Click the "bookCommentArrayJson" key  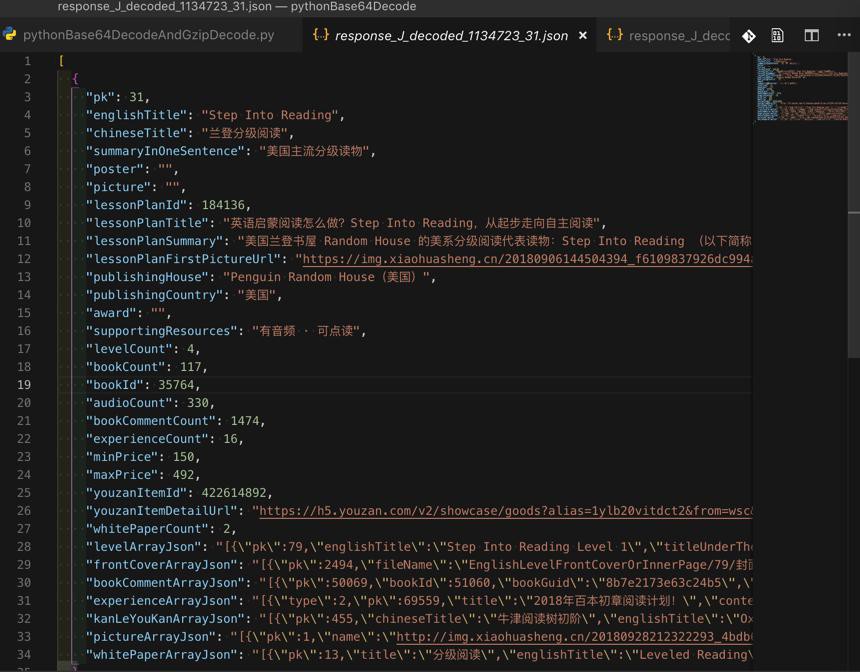pos(165,583)
